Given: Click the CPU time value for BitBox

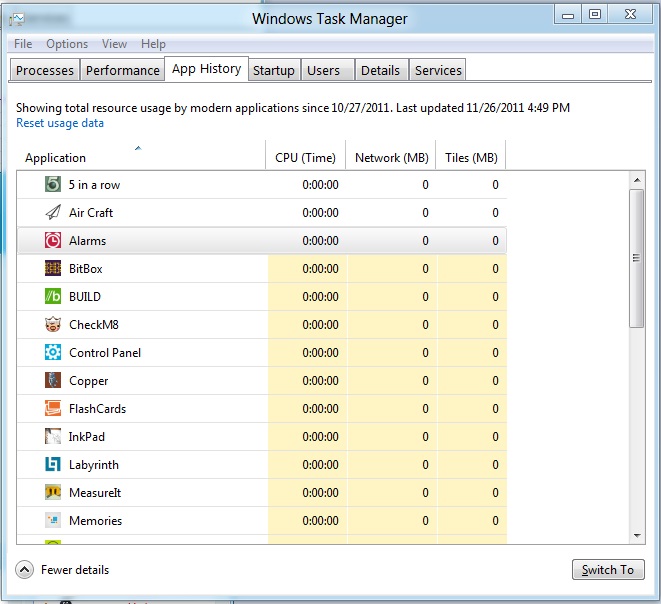Looking at the screenshot, I should pyautogui.click(x=320, y=268).
